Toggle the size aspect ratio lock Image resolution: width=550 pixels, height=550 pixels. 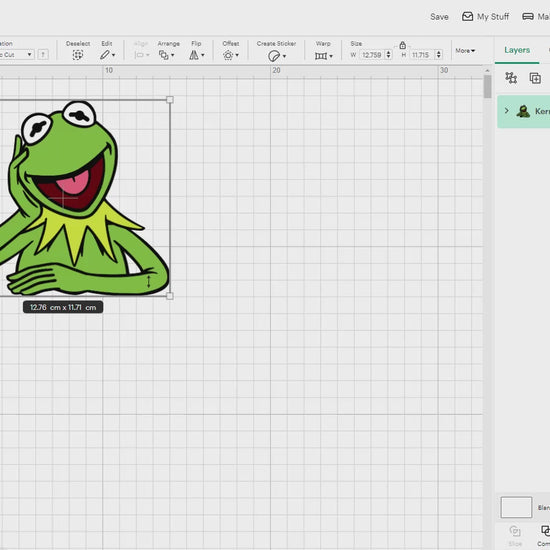click(402, 45)
